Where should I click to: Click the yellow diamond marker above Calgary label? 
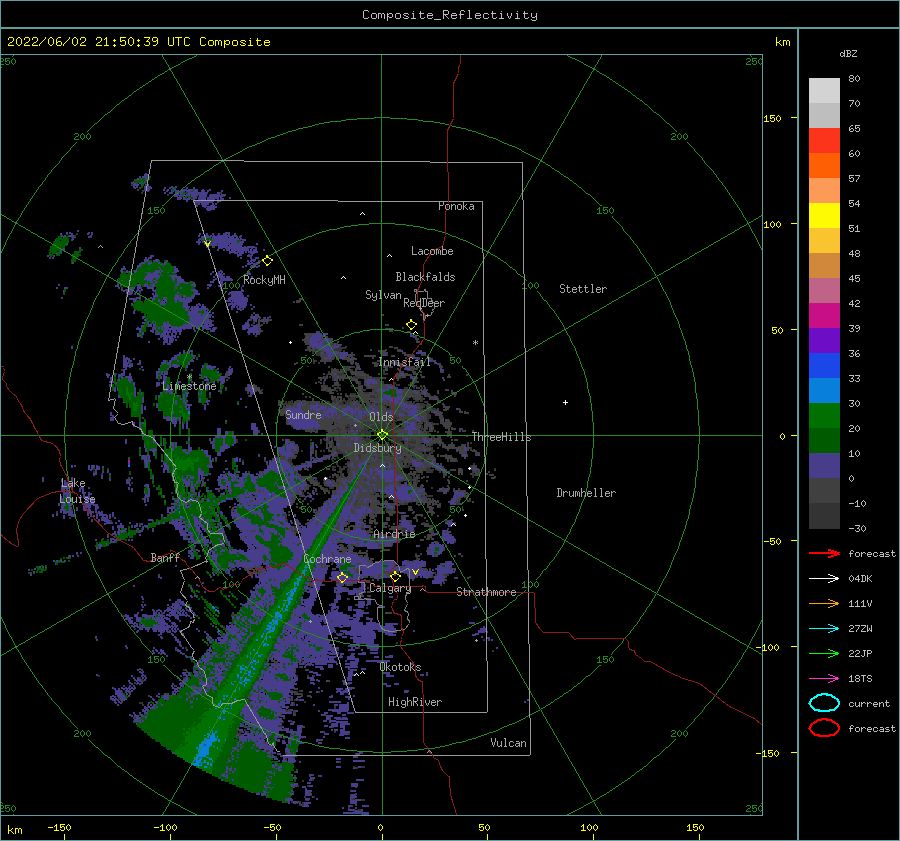(395, 576)
